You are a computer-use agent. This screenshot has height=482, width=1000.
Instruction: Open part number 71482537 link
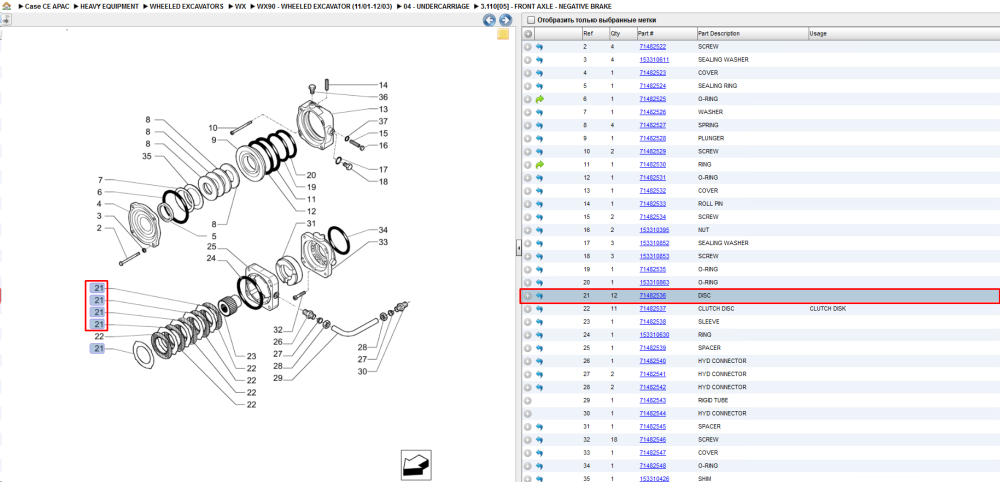(x=652, y=309)
